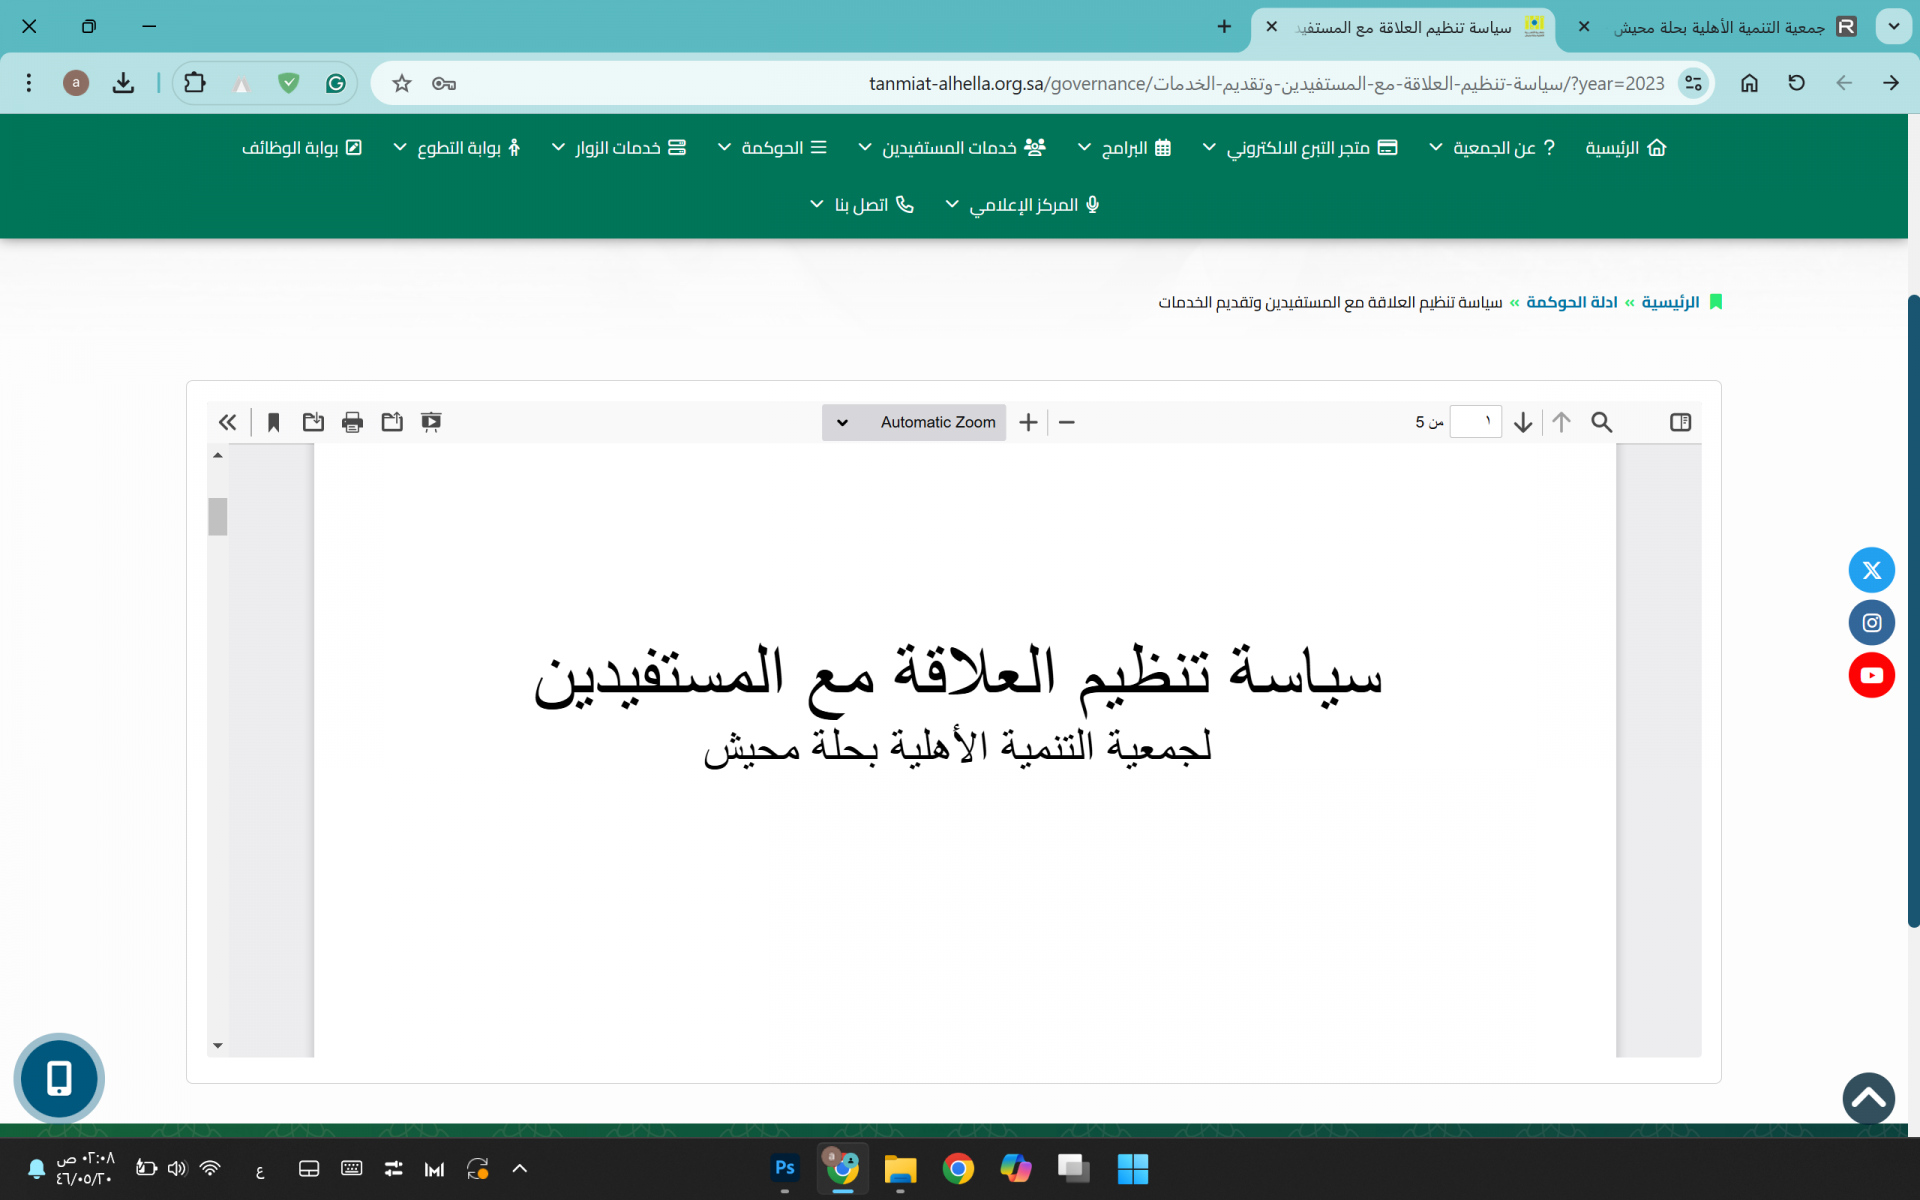Open site information tune icon
The width and height of the screenshot is (1920, 1200).
tap(1693, 83)
